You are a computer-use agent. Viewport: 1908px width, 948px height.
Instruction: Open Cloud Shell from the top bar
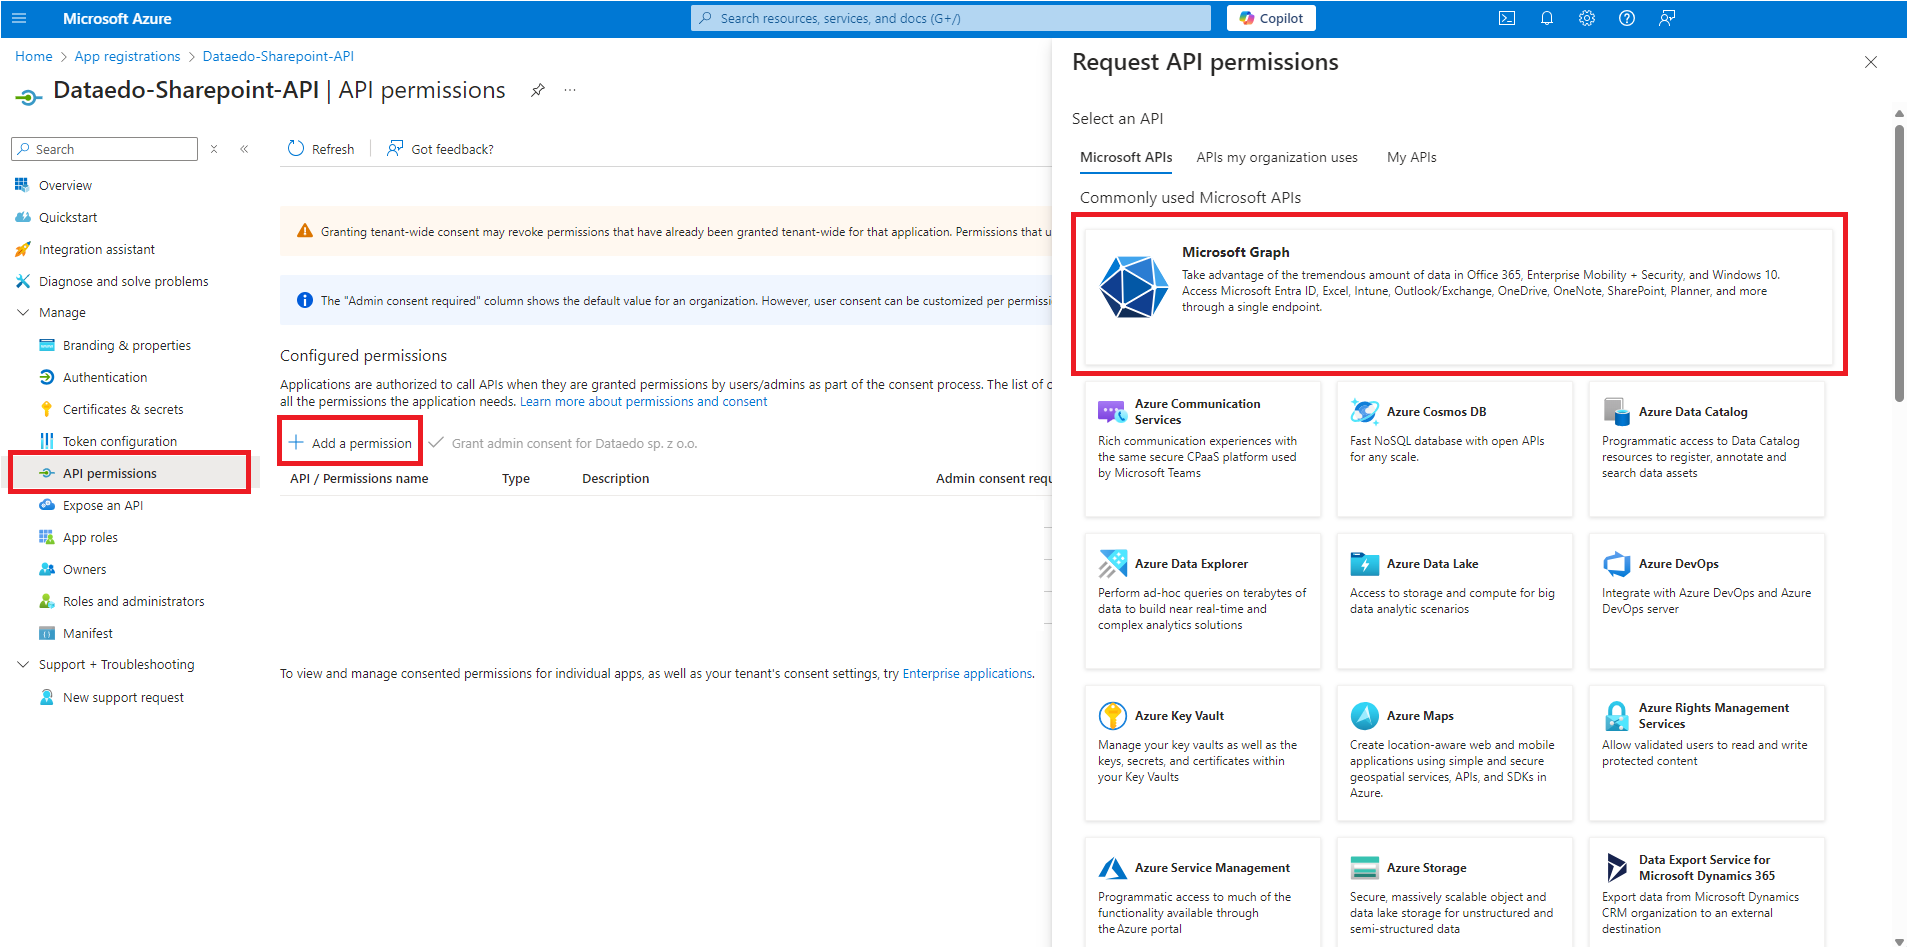pyautogui.click(x=1506, y=18)
